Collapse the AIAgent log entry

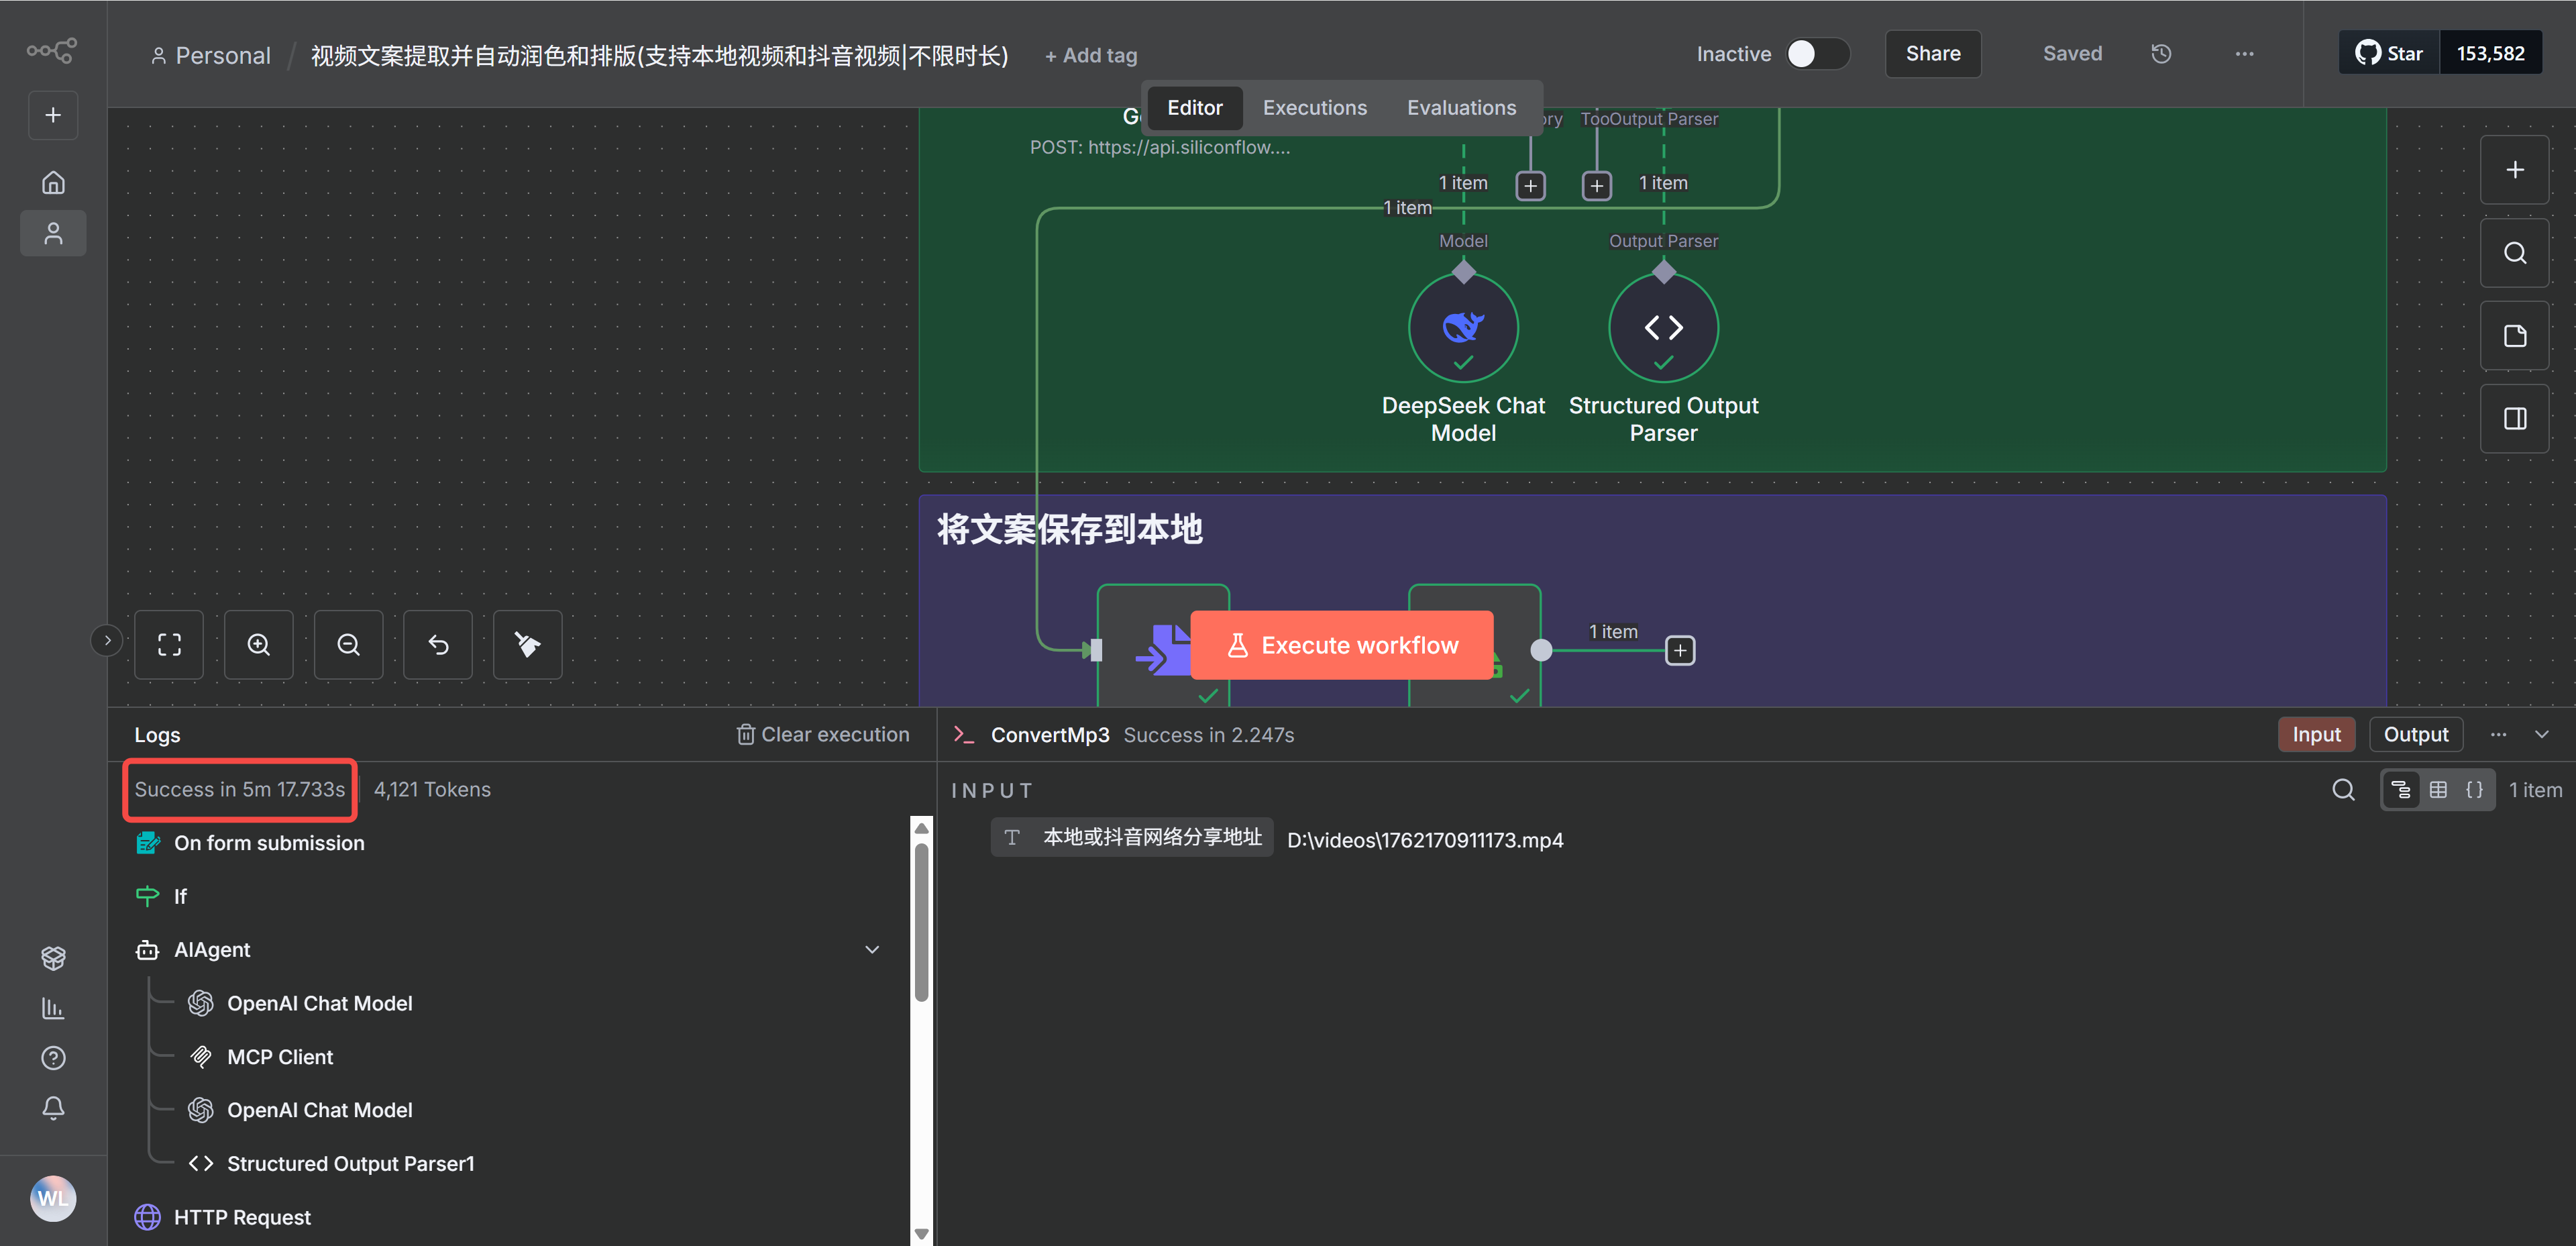click(871, 950)
